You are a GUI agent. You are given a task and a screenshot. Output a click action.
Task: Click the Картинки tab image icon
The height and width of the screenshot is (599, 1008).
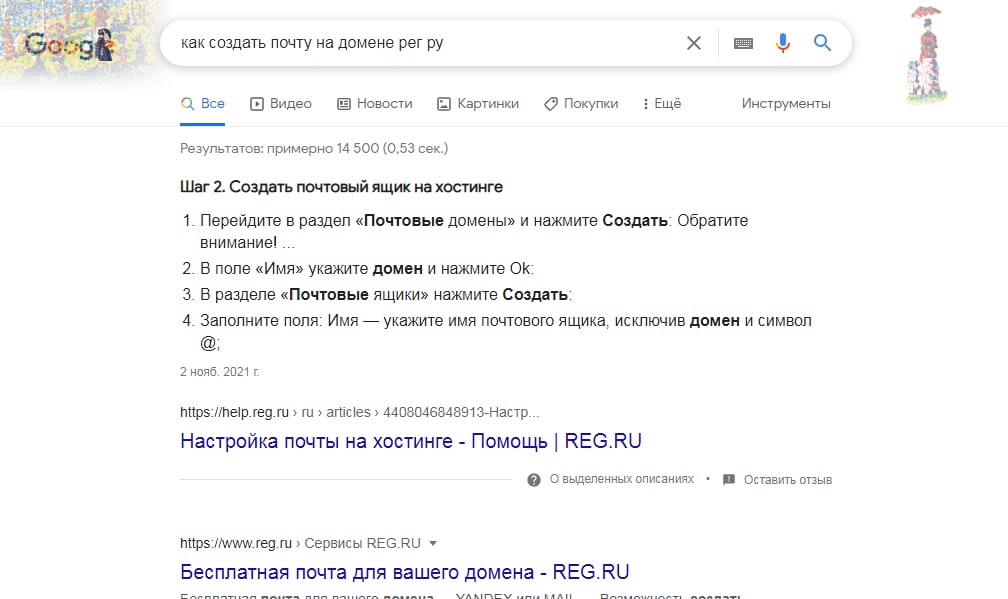[444, 104]
